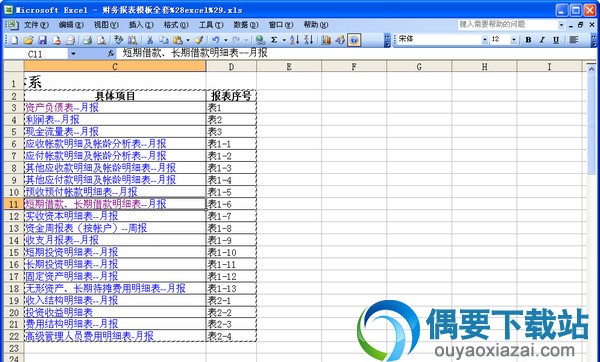Select row 11 header
This screenshot has width=600, height=362.
14,204
